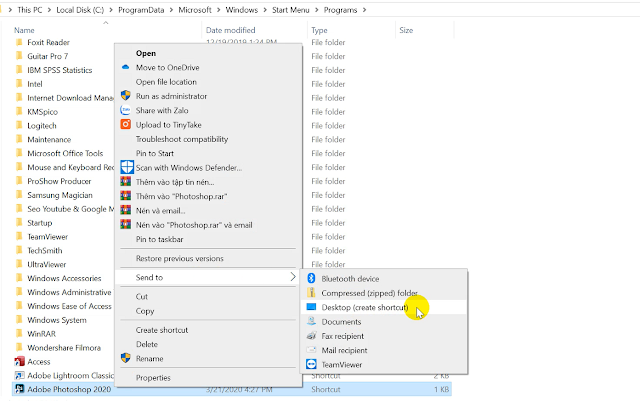The image size is (640, 401).
Task: Expand breadcrumb arrow after ProgramData
Action: click(171, 10)
